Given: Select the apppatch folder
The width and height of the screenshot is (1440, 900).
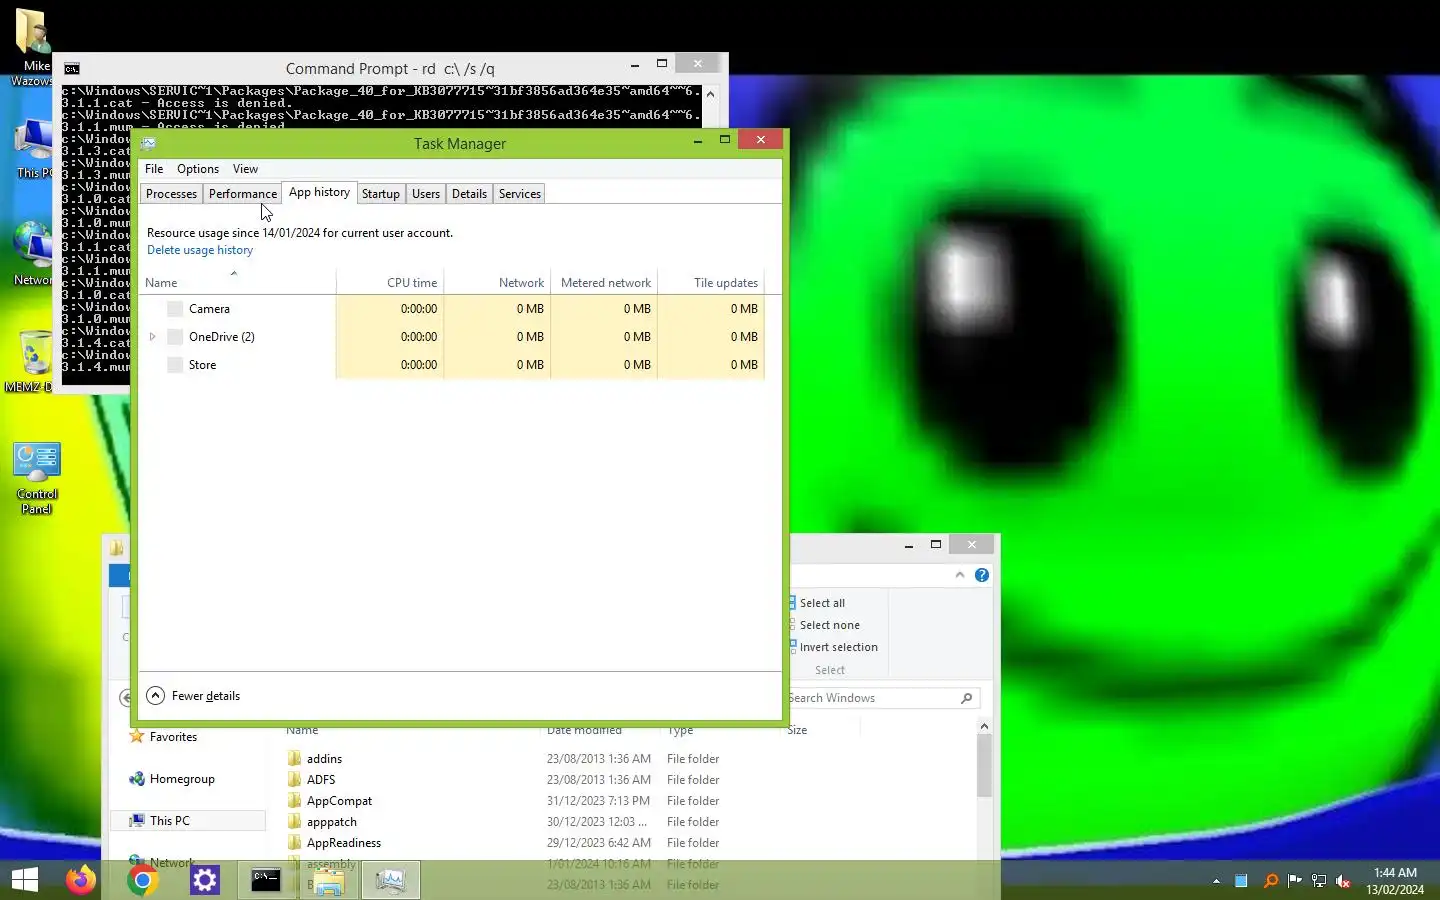Looking at the screenshot, I should click(332, 822).
